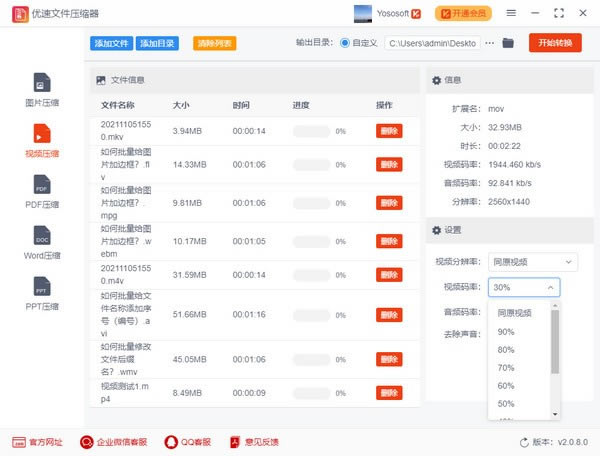The width and height of the screenshot is (600, 456).
Task: Click the version refresh icon
Action: point(524,443)
